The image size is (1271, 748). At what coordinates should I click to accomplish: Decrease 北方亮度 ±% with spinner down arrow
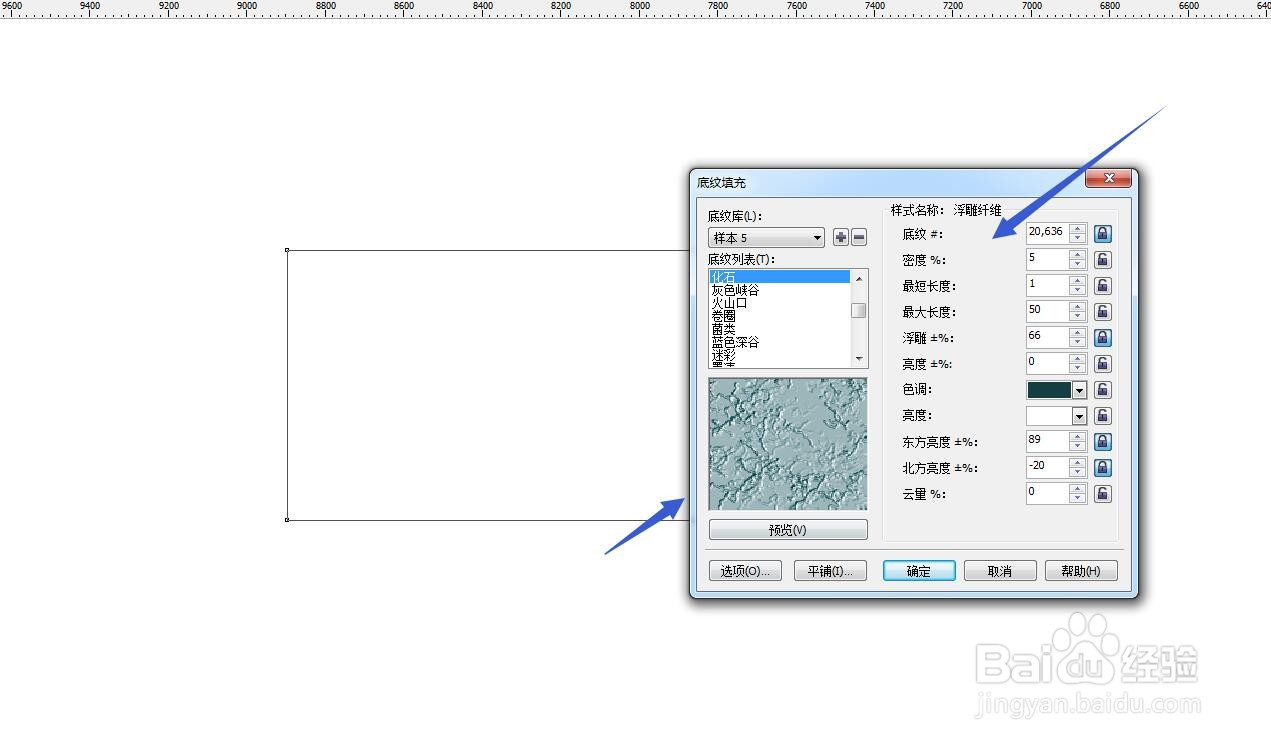(1077, 472)
